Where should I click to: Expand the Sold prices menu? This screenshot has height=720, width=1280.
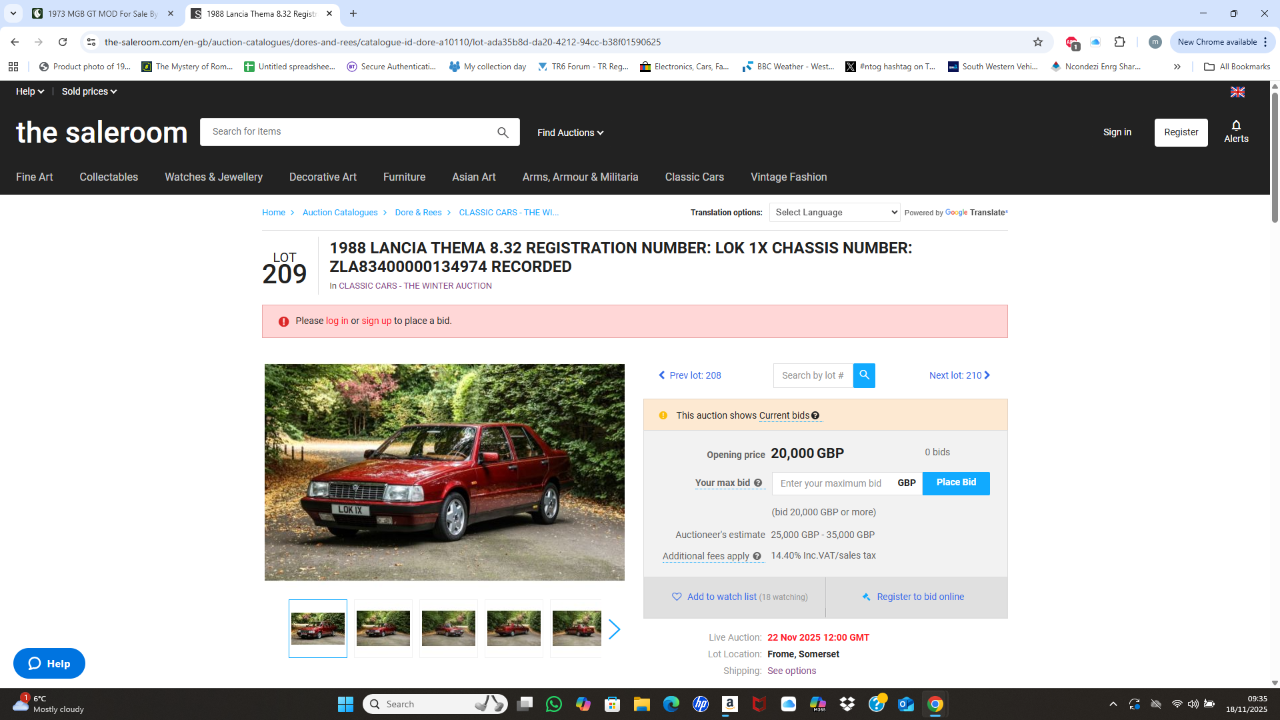[x=89, y=92]
